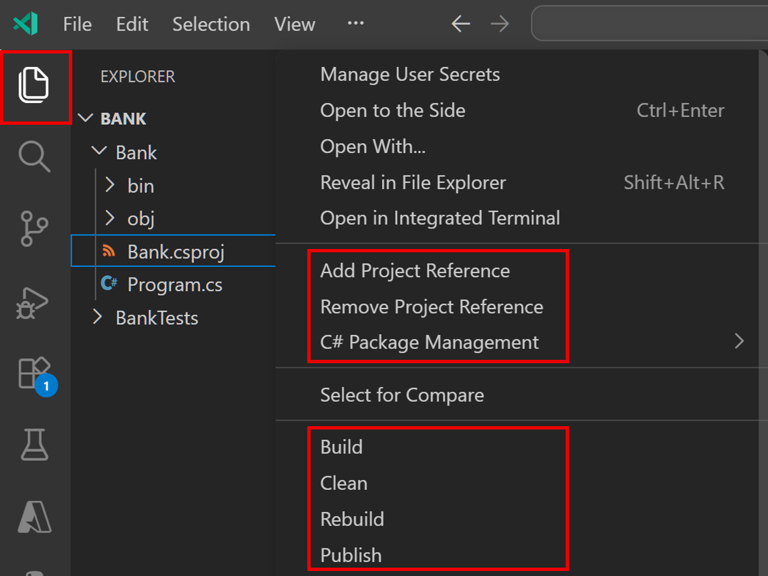Click the title bar search box

point(650,24)
